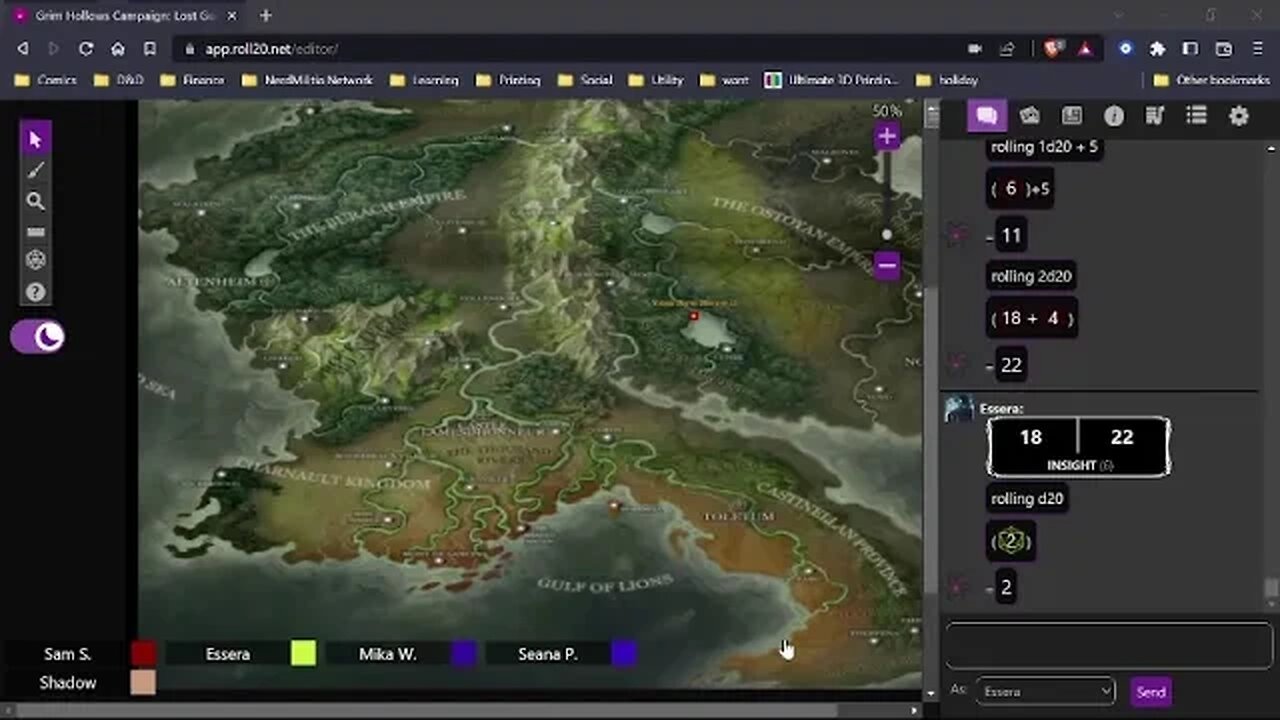Image resolution: width=1280 pixels, height=720 pixels.
Task: Open the Chat tab in sidebar
Action: click(x=987, y=116)
